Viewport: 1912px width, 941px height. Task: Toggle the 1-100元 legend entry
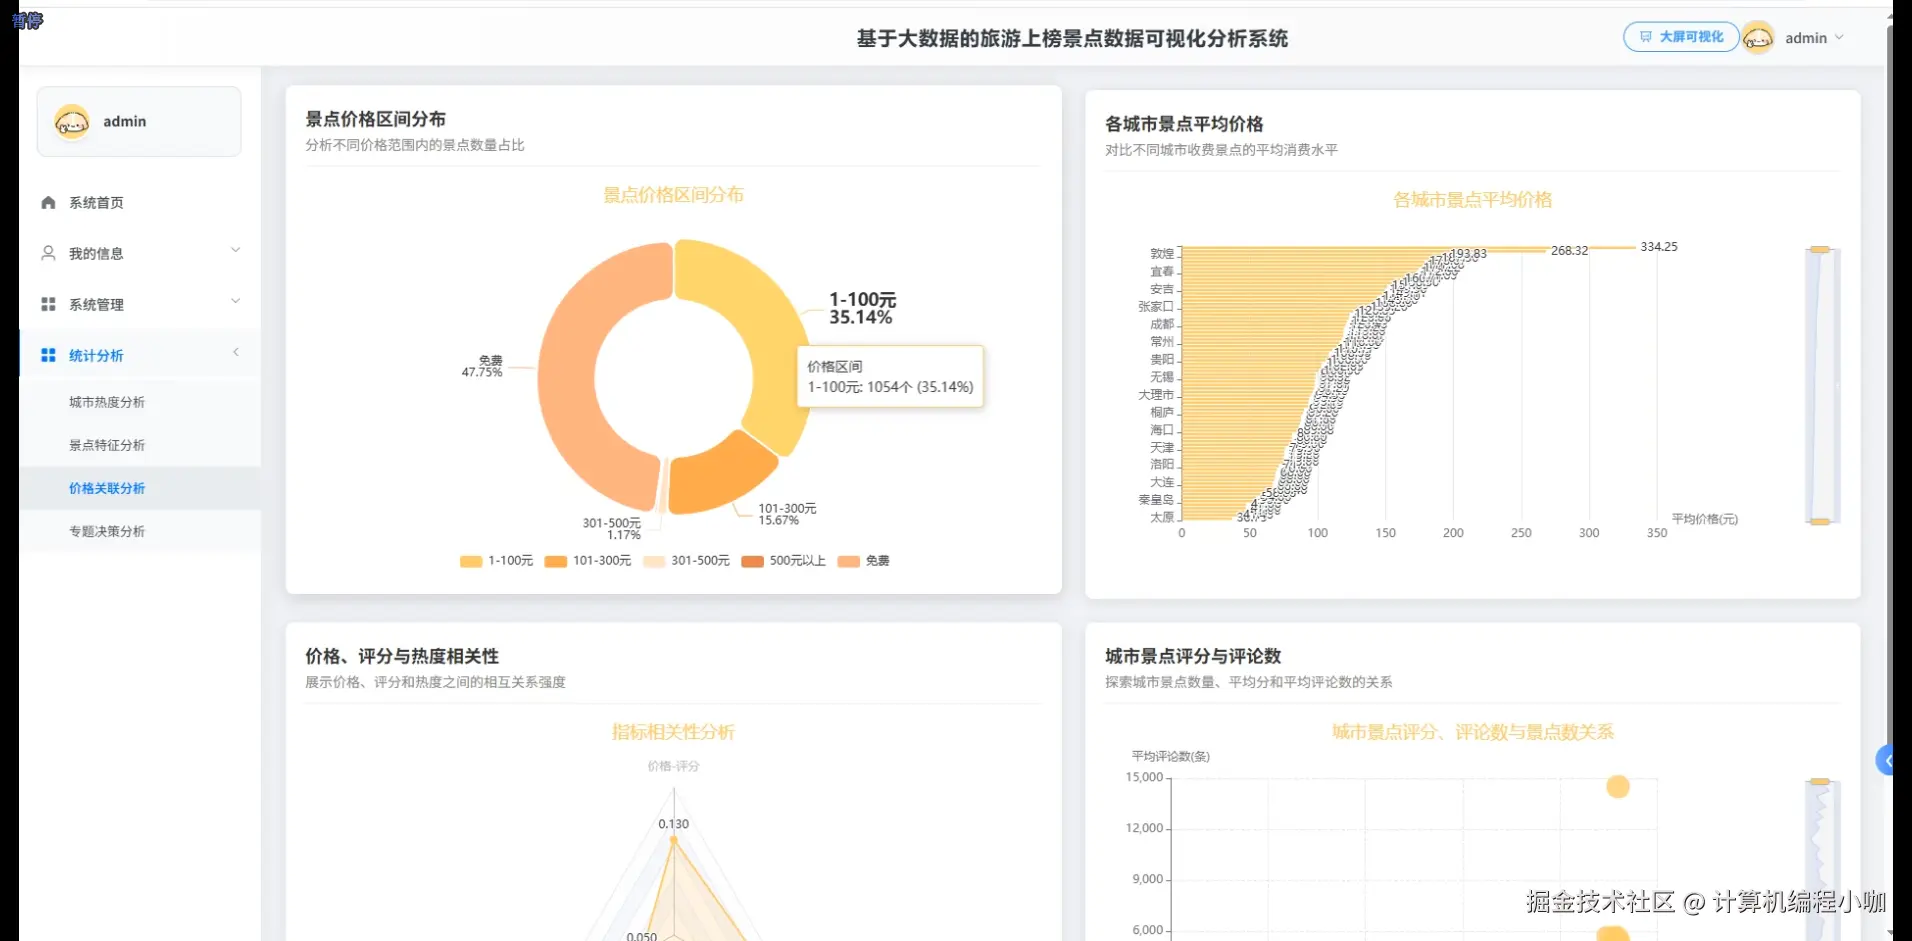pos(496,561)
